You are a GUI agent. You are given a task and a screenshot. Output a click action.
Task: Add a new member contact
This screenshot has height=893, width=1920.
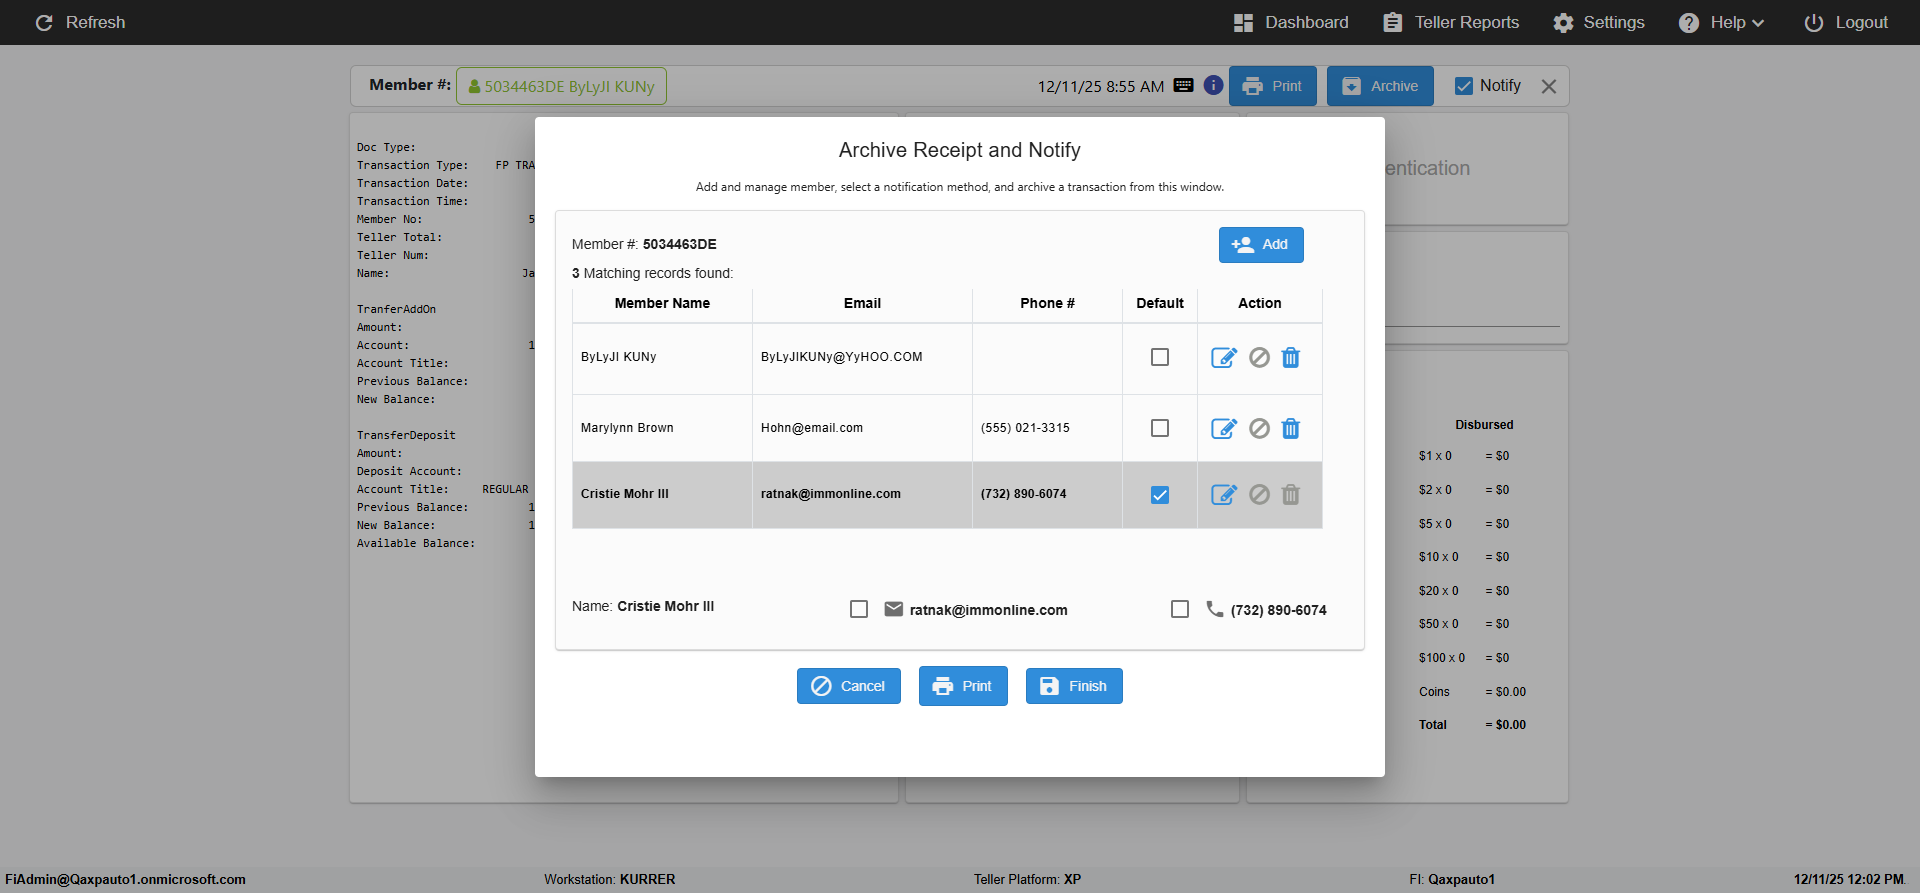pyautogui.click(x=1261, y=245)
